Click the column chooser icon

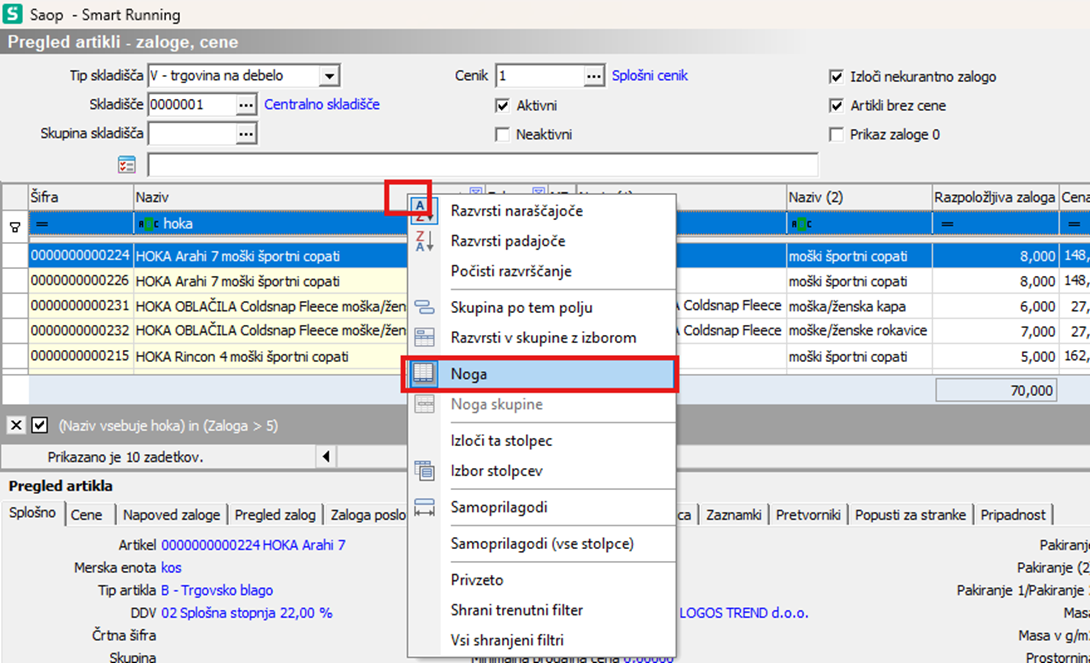coord(424,470)
